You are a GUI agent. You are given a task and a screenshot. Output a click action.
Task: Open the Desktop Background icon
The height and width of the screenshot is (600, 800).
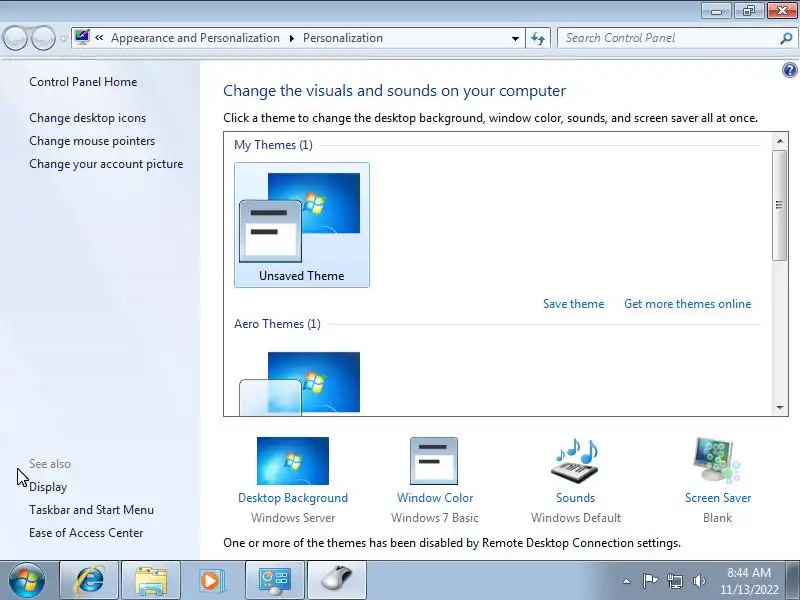click(x=293, y=461)
